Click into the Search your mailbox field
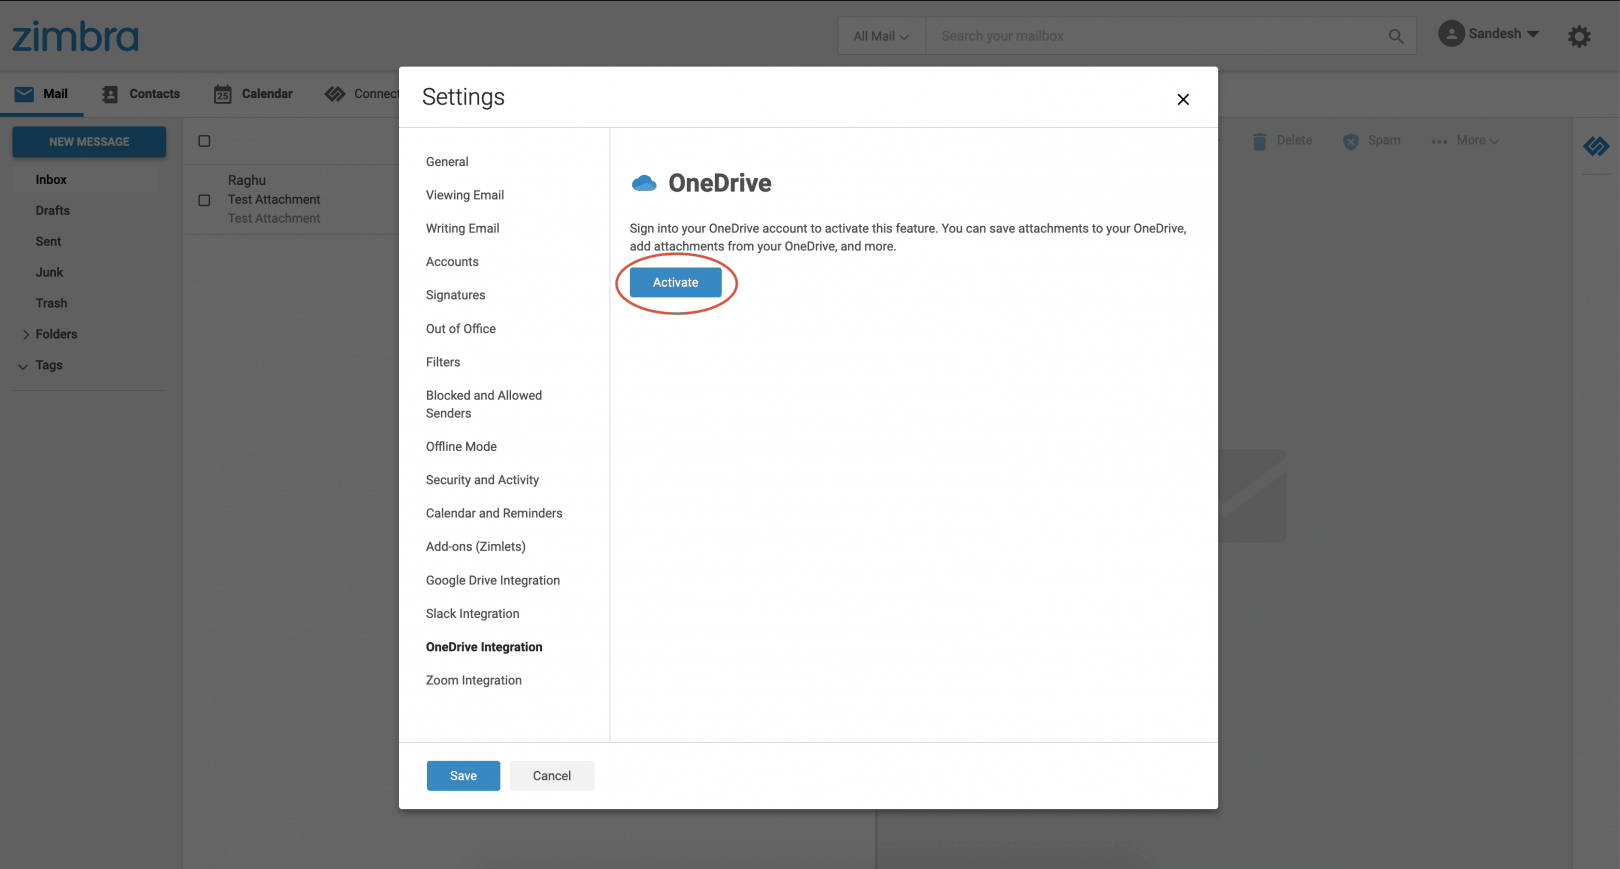This screenshot has width=1620, height=869. 1155,36
